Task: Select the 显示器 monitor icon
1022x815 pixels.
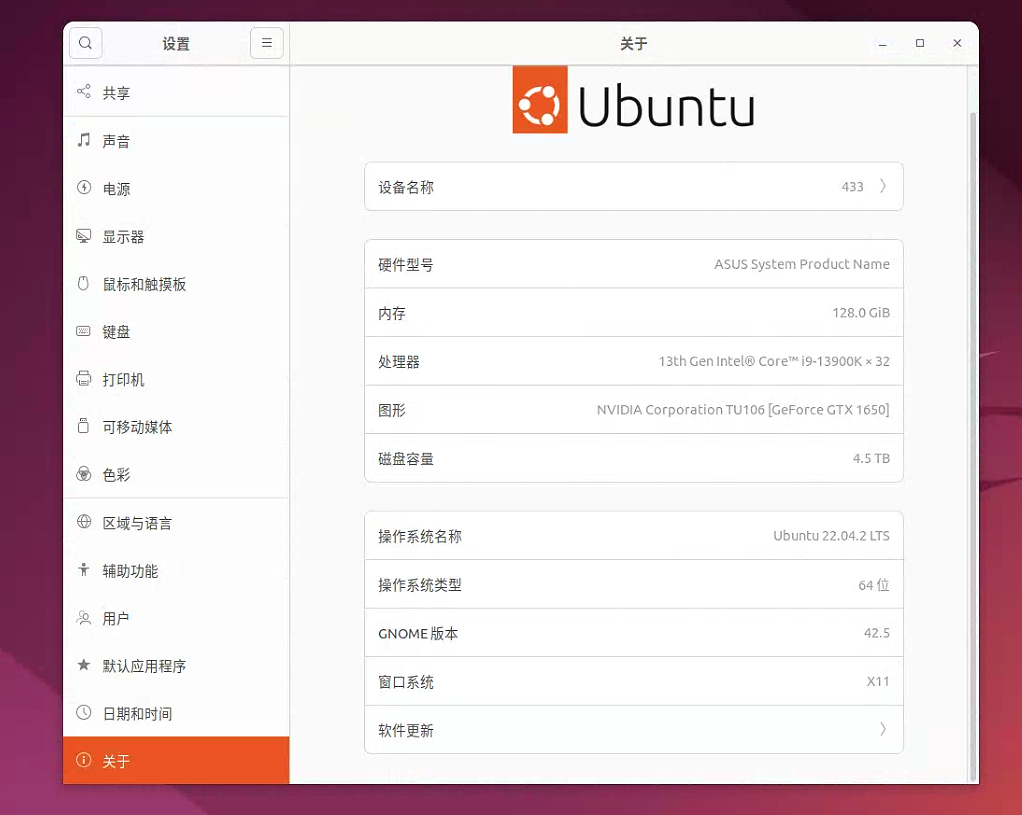Action: pos(84,236)
